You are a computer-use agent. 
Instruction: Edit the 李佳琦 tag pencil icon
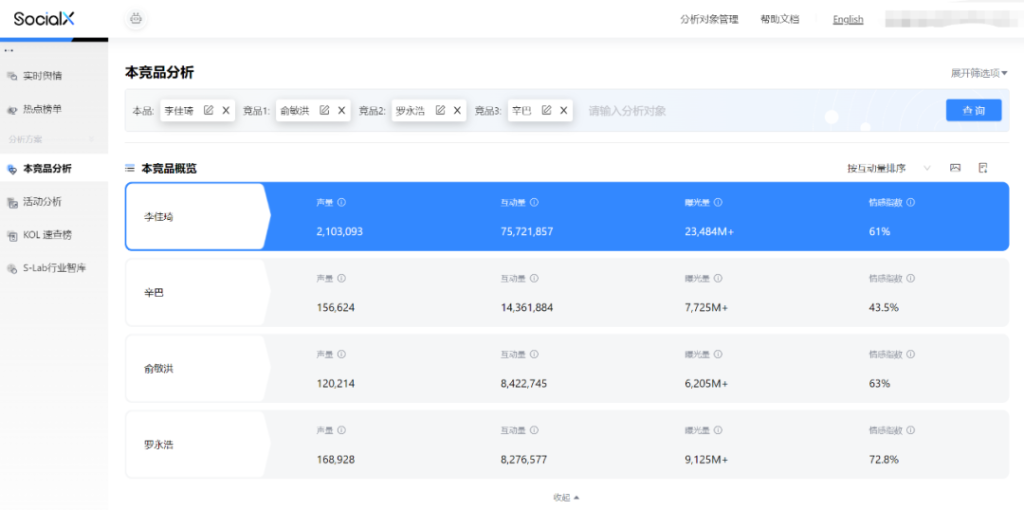click(x=208, y=110)
